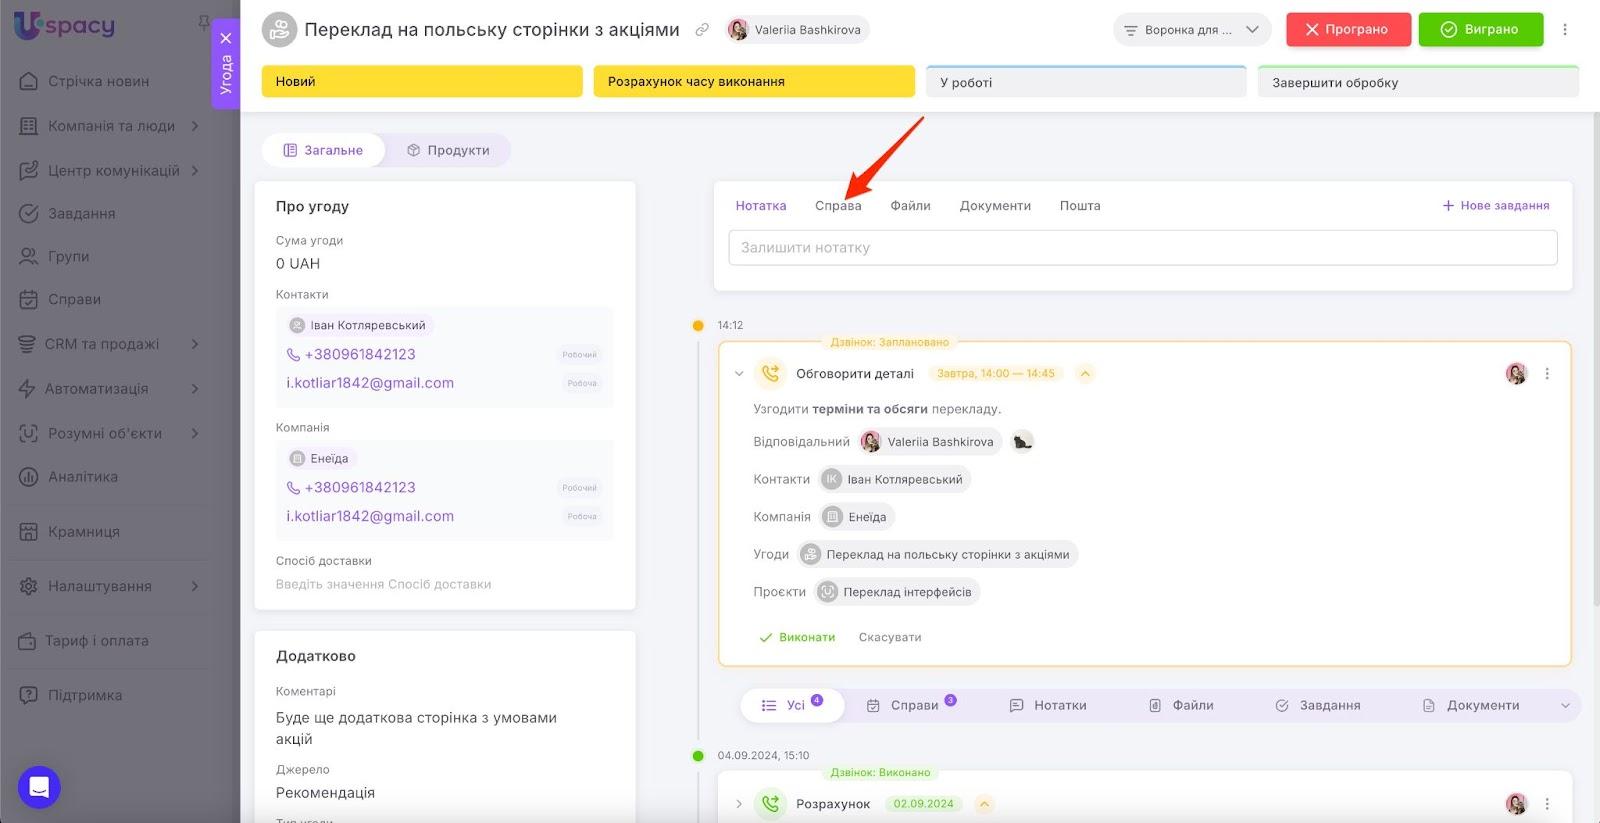Image resolution: width=1600 pixels, height=823 pixels.
Task: Click the Програно button
Action: pyautogui.click(x=1347, y=30)
